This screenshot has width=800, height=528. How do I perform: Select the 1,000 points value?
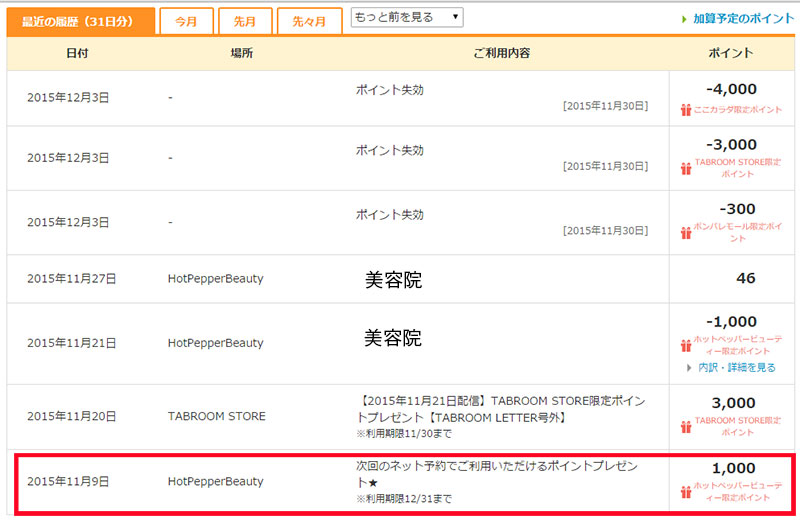[x=734, y=468]
